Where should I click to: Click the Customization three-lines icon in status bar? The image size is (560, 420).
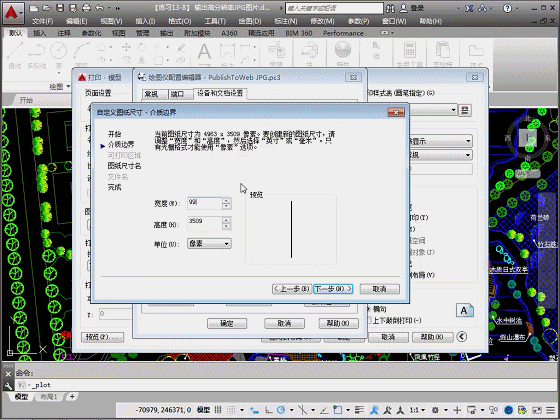point(551,410)
